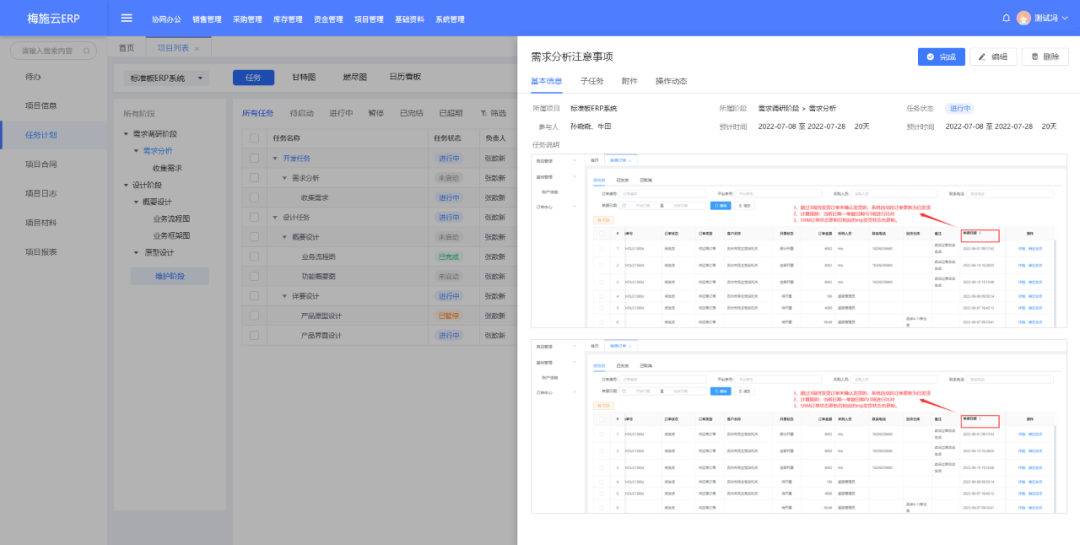
Task: Open the 项目管理 top menu
Action: [368, 19]
